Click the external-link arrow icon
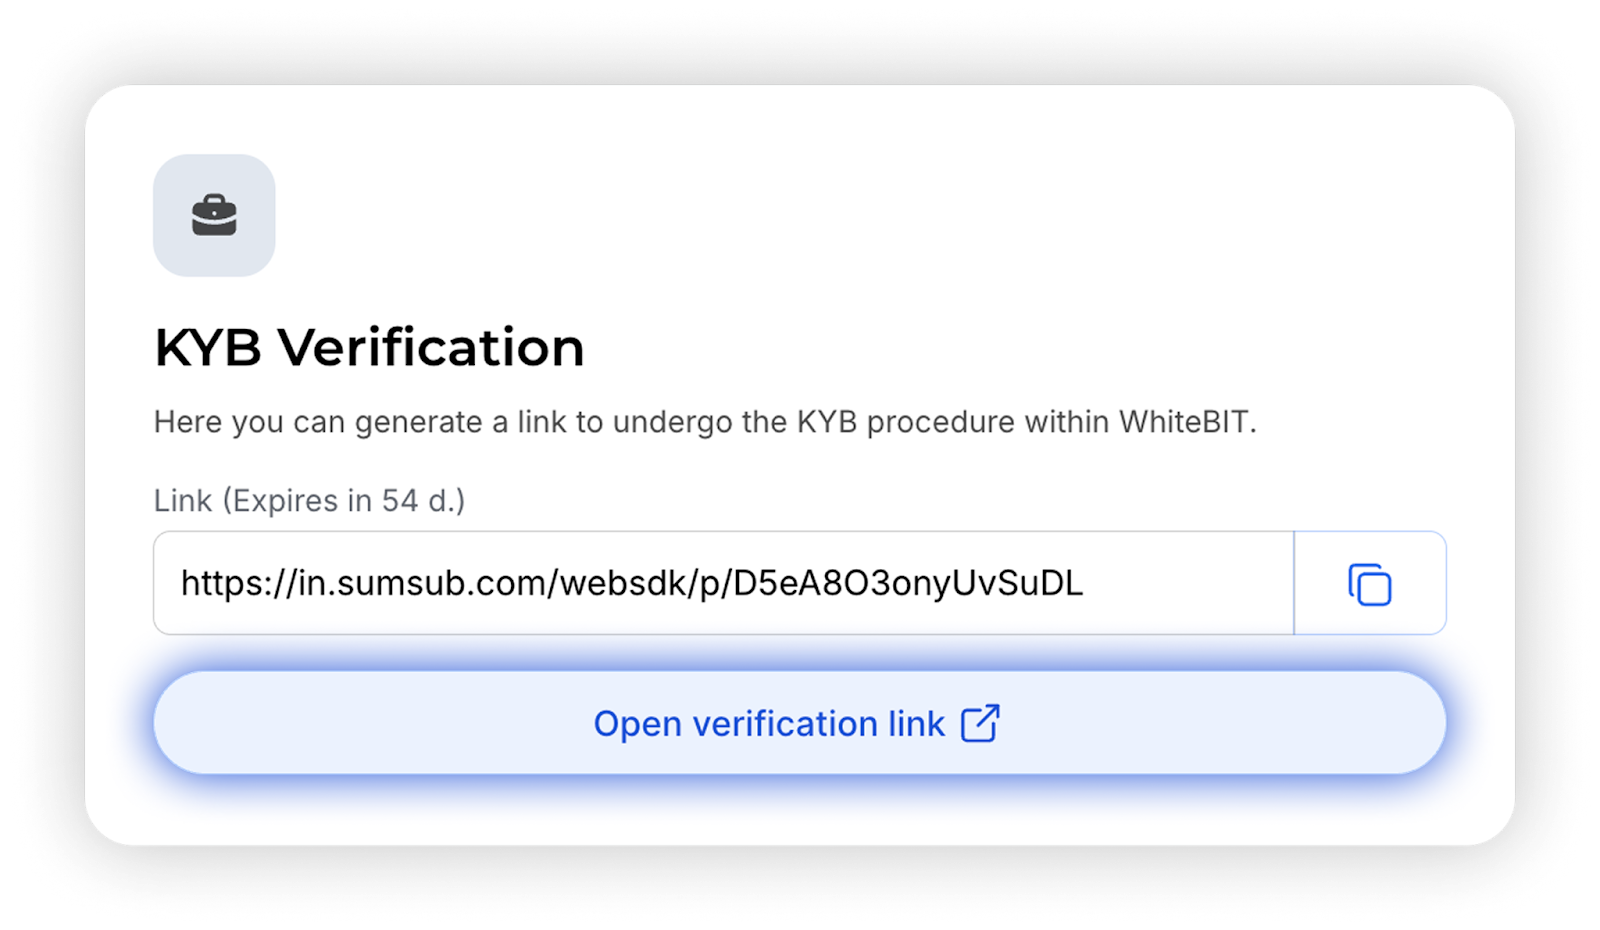Image resolution: width=1600 pixels, height=930 pixels. pos(980,723)
